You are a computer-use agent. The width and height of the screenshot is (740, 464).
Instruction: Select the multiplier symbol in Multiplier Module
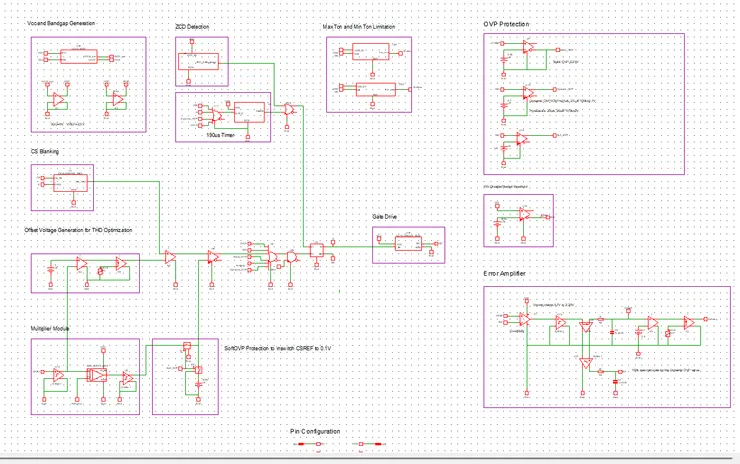(97, 375)
